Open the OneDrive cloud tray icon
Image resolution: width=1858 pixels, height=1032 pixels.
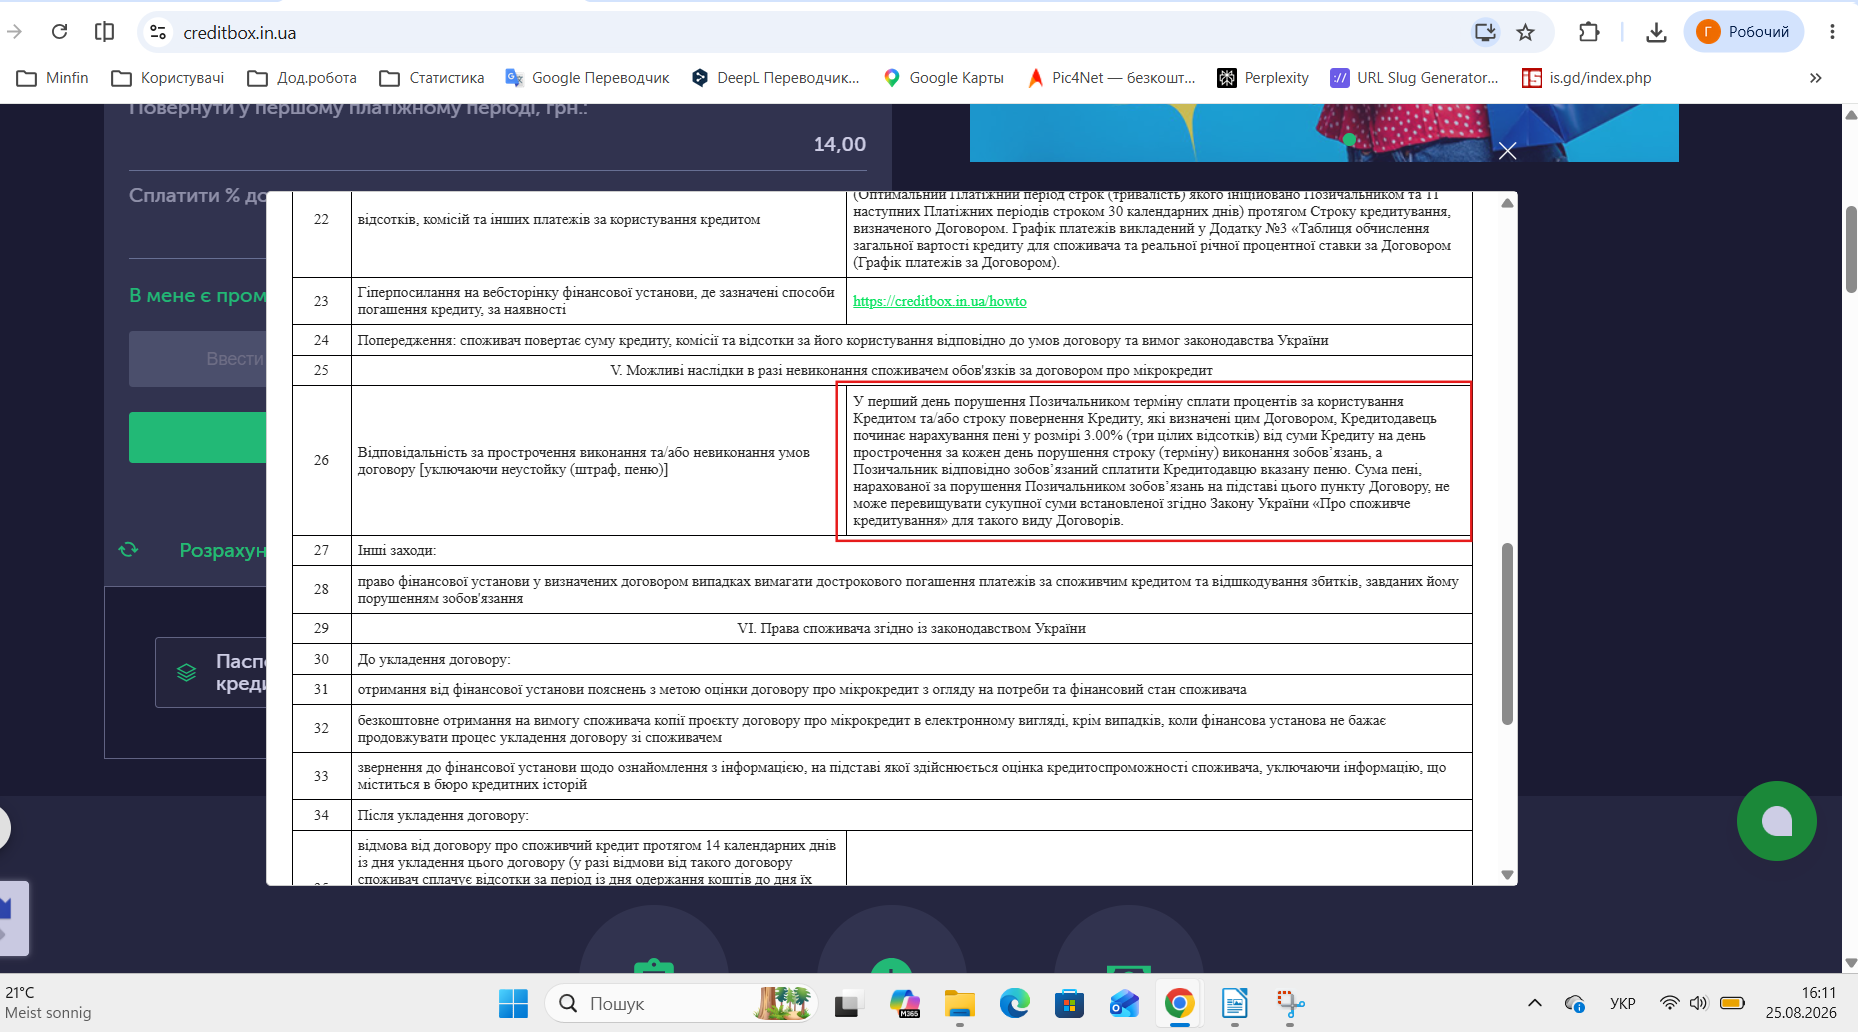point(1575,1003)
